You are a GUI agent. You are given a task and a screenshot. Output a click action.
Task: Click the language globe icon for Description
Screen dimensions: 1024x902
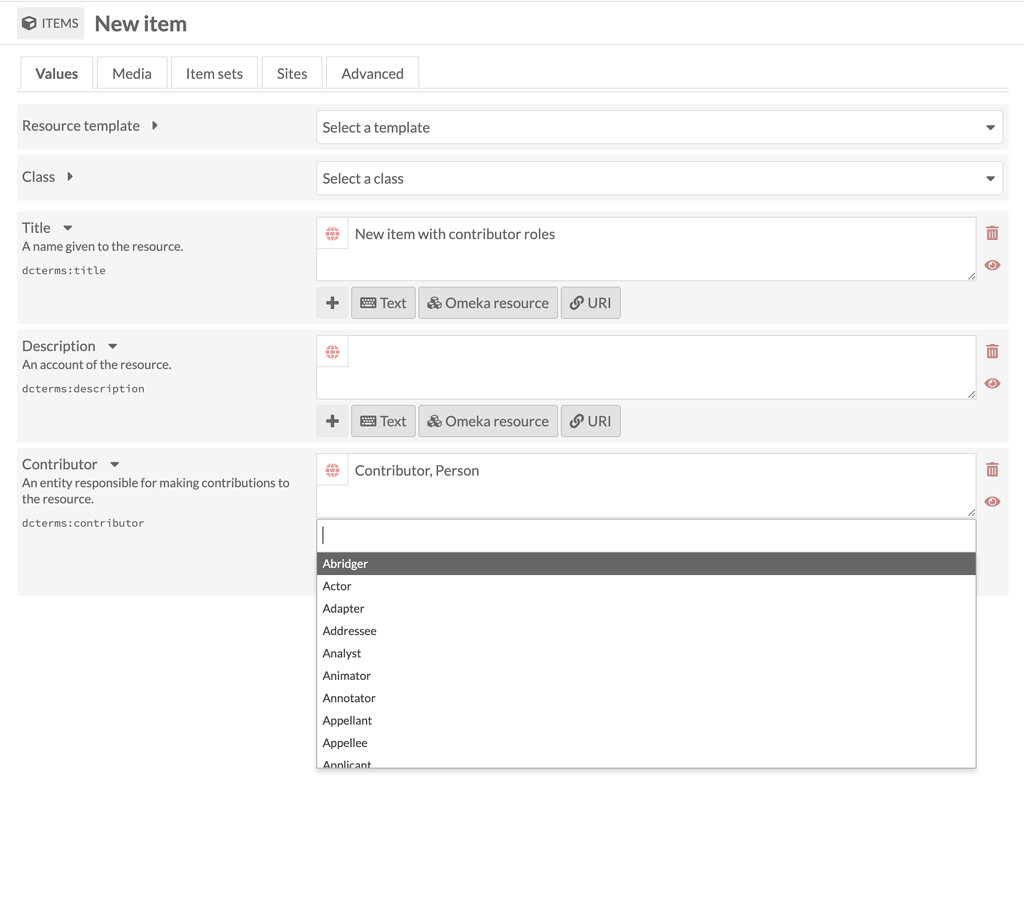[x=334, y=352]
